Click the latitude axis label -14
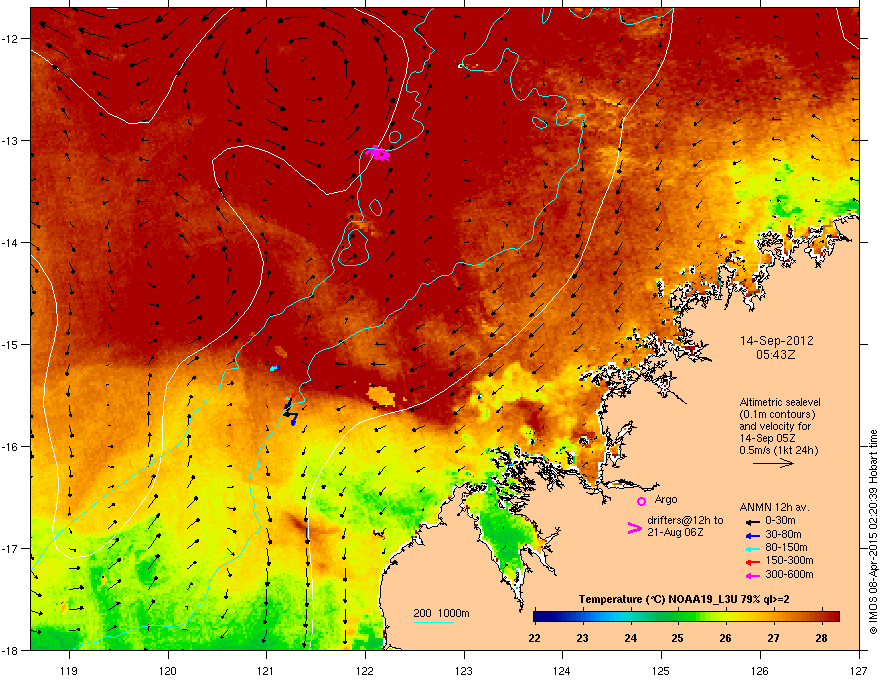 click(11, 242)
